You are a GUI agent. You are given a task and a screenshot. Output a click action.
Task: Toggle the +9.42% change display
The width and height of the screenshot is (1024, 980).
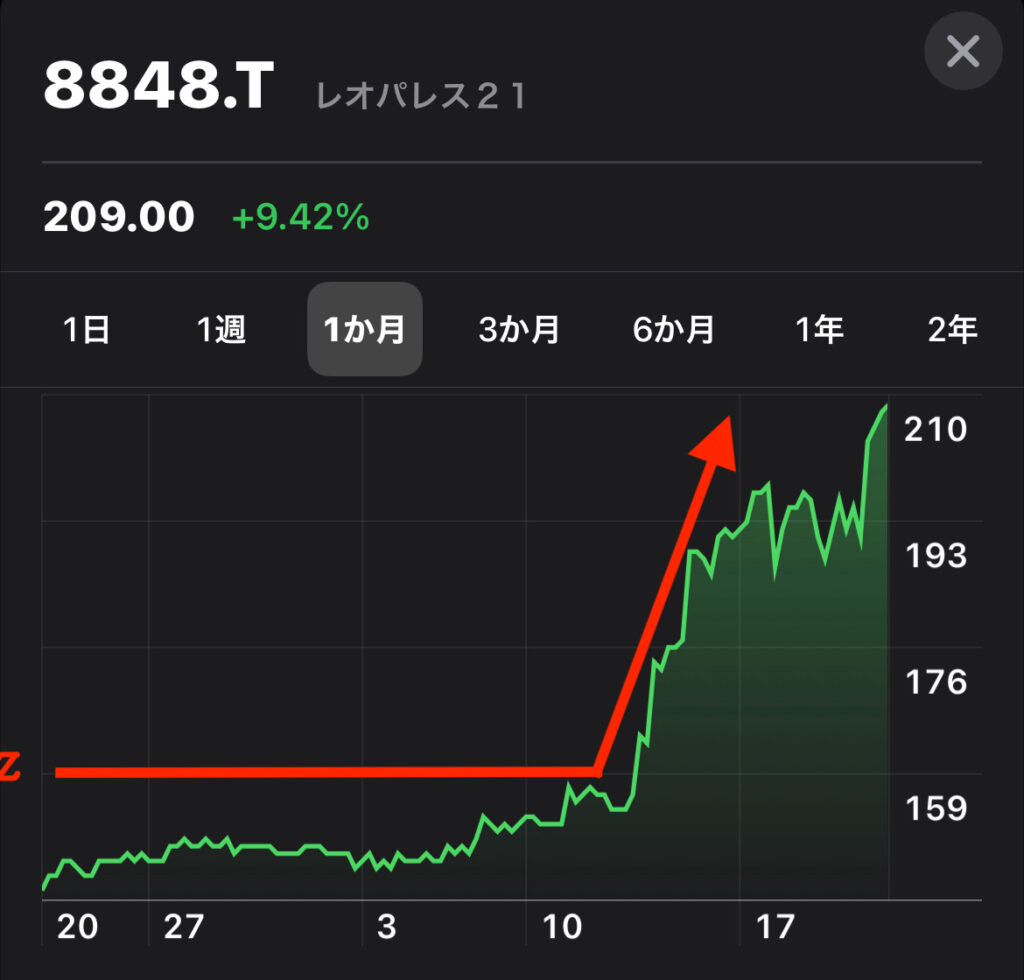(300, 217)
